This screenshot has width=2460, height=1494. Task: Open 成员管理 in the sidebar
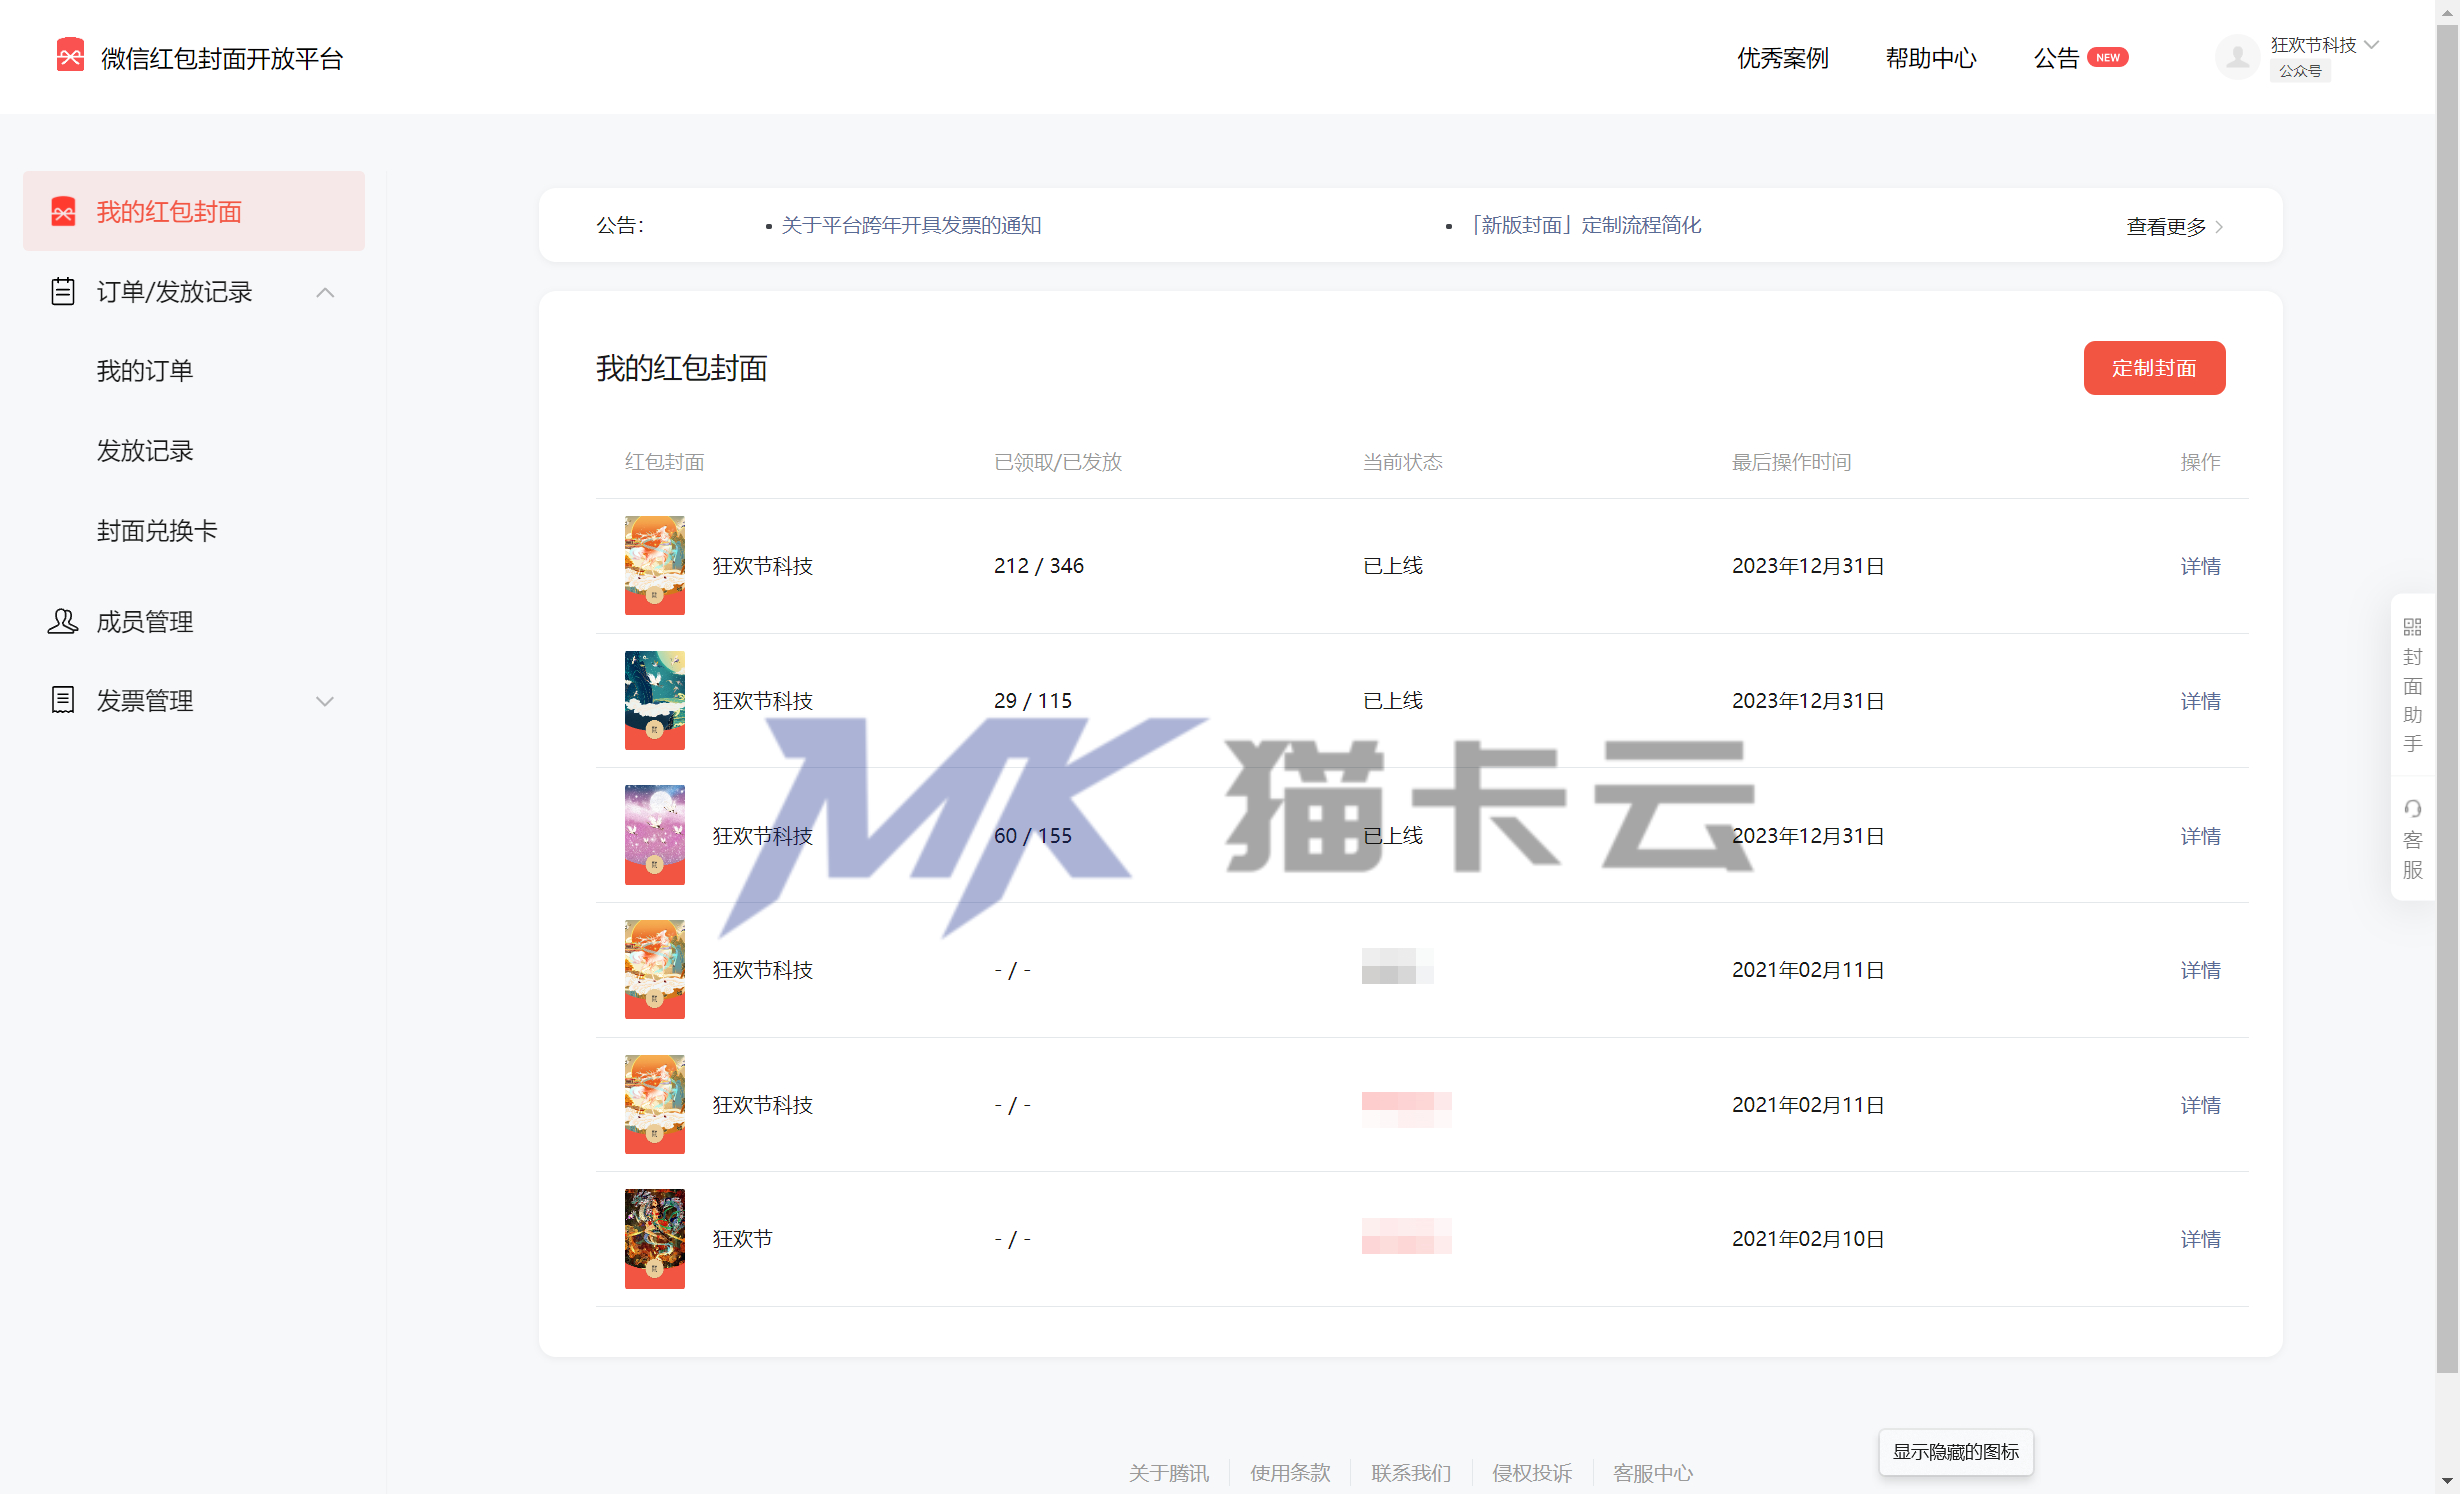tap(145, 622)
